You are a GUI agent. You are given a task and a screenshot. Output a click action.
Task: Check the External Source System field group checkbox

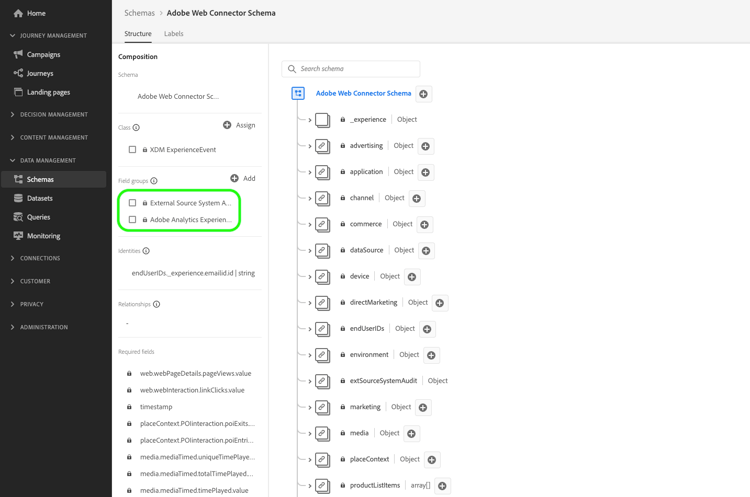pyautogui.click(x=132, y=203)
